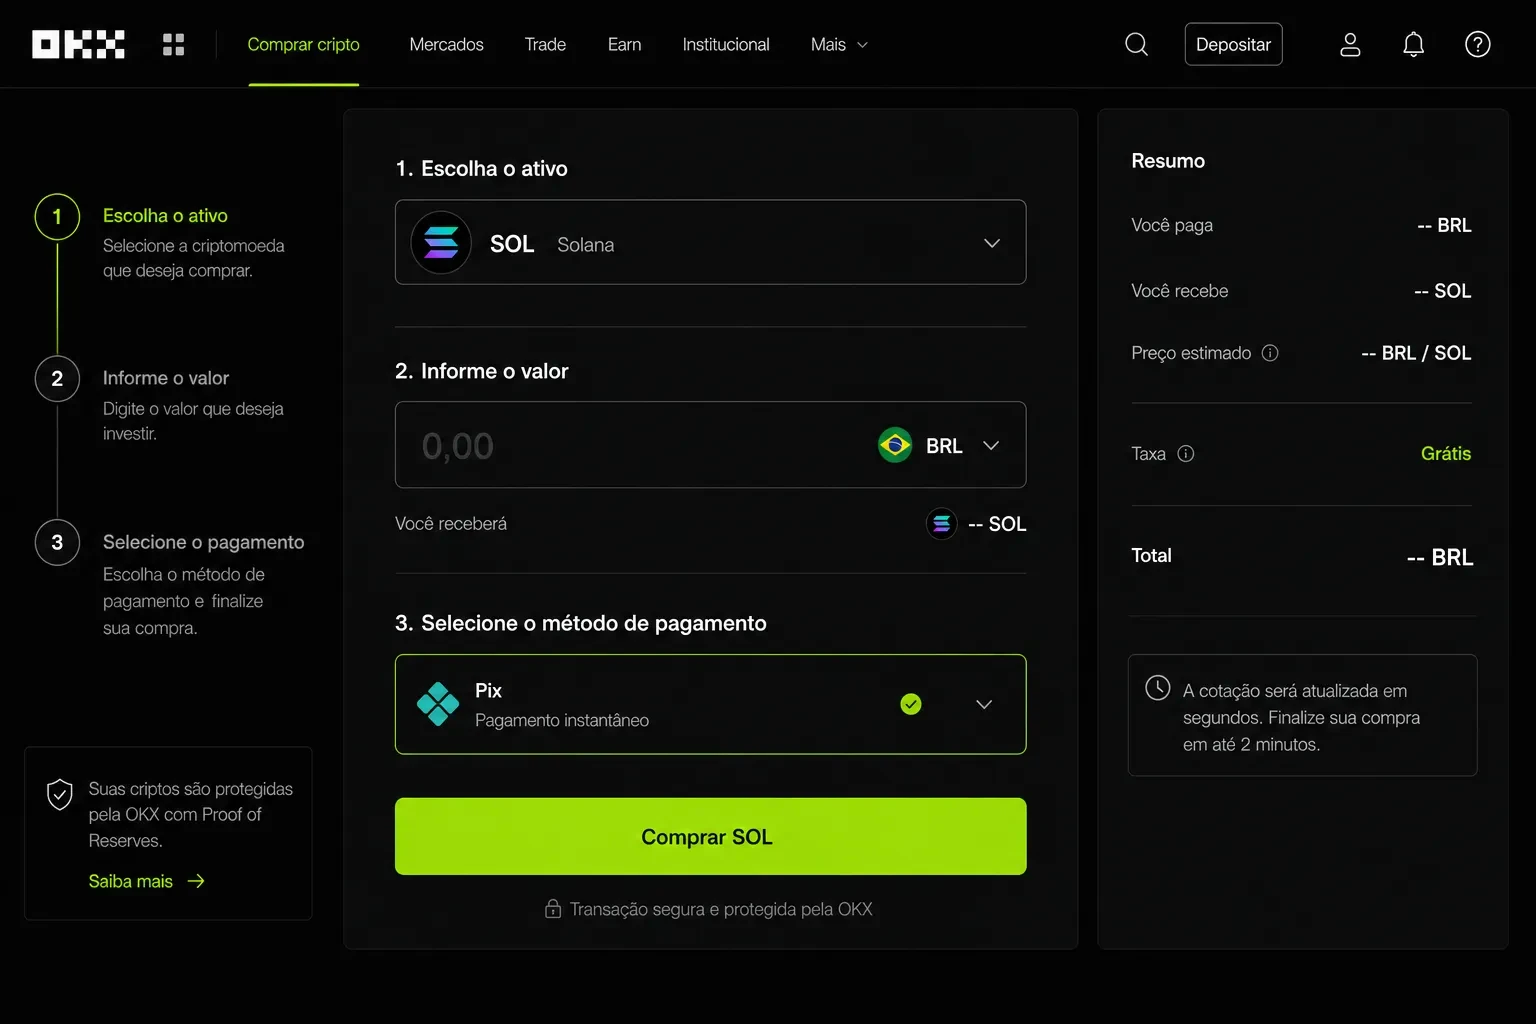Open the Trade menu item
Screen dimensions: 1536x1024
pyautogui.click(x=545, y=44)
